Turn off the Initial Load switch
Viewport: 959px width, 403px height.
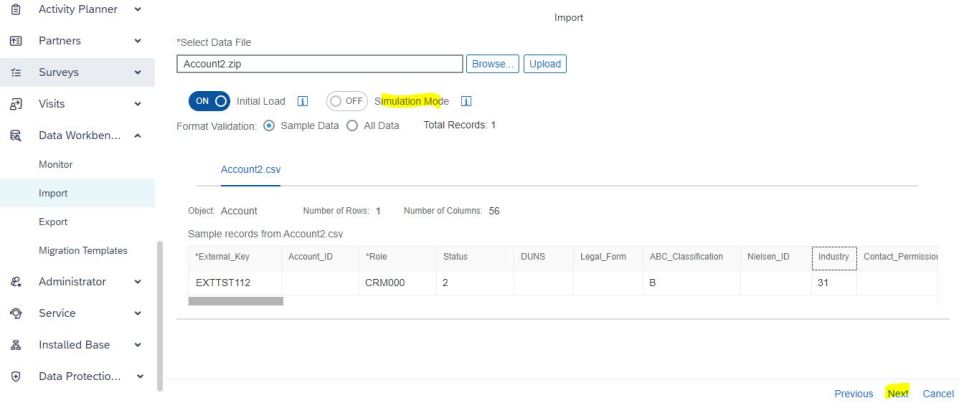coord(209,101)
